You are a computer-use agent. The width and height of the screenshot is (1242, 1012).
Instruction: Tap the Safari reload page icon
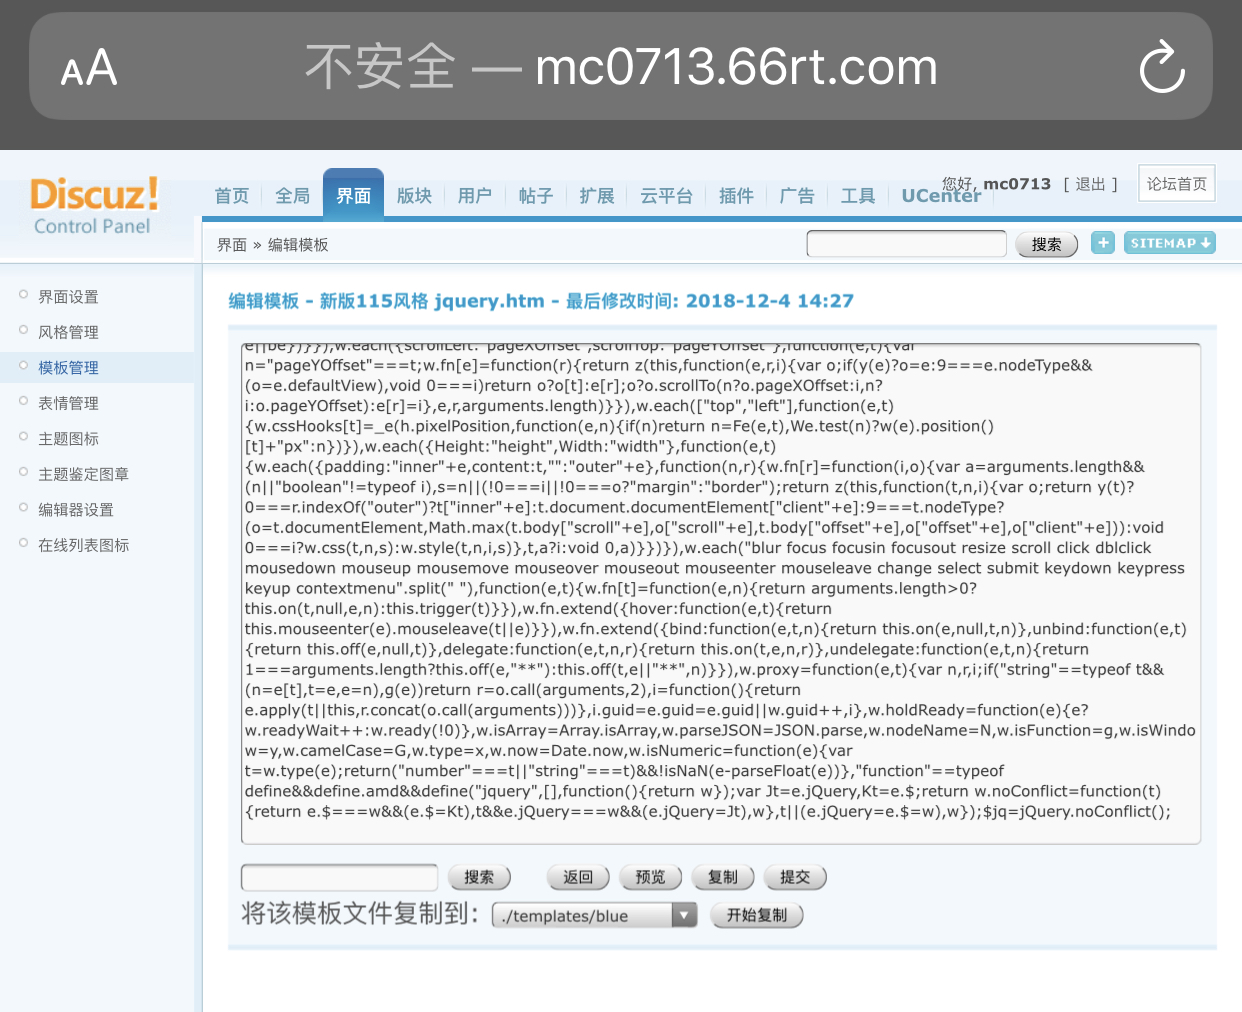pyautogui.click(x=1162, y=67)
